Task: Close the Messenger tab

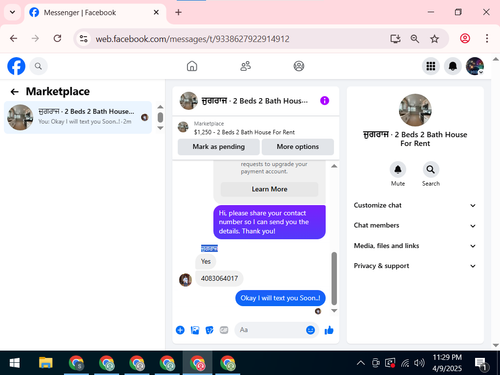Action: [156, 13]
